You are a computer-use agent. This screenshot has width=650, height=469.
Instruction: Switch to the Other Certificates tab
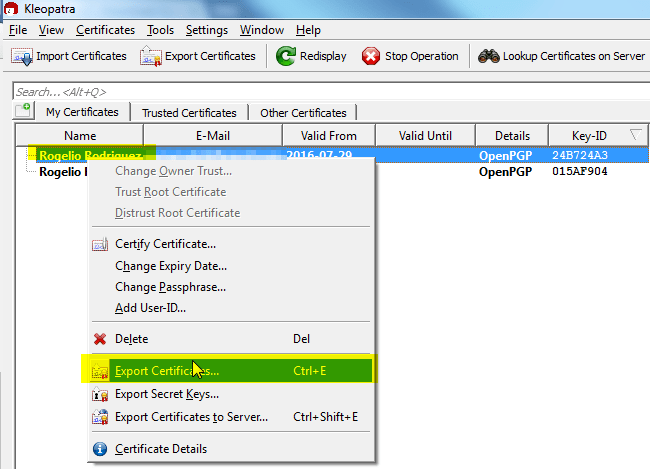302,113
